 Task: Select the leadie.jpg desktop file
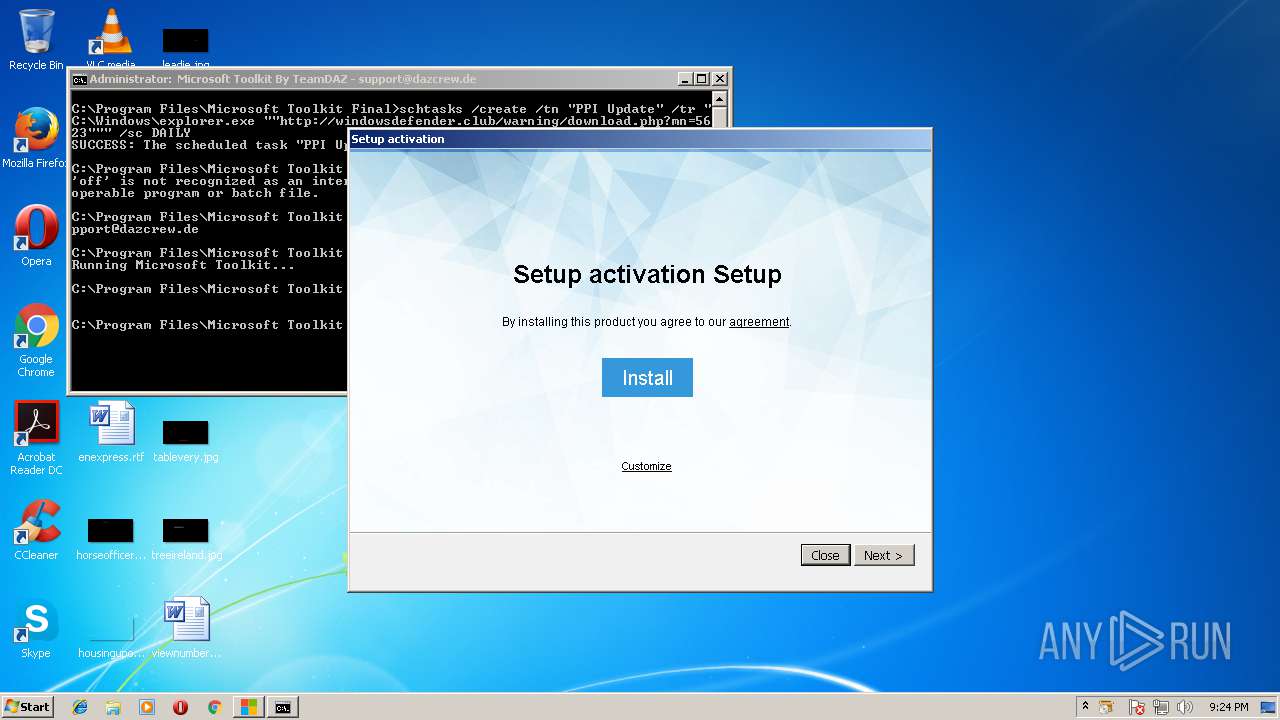(186, 48)
